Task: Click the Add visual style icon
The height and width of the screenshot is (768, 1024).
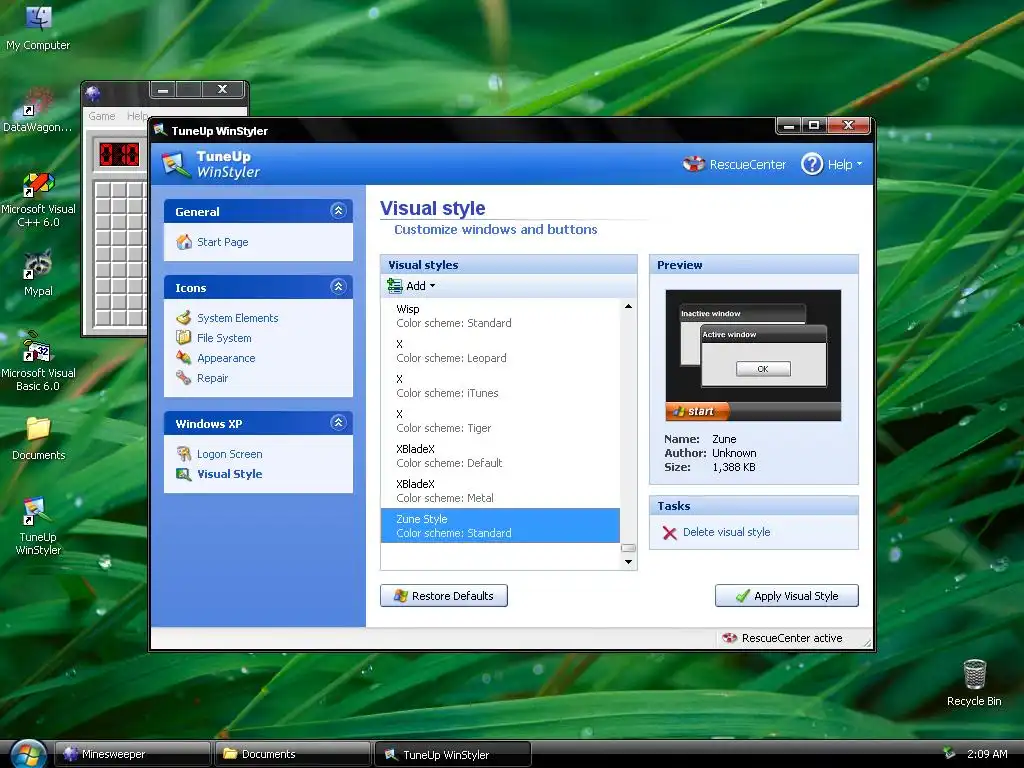Action: (394, 285)
